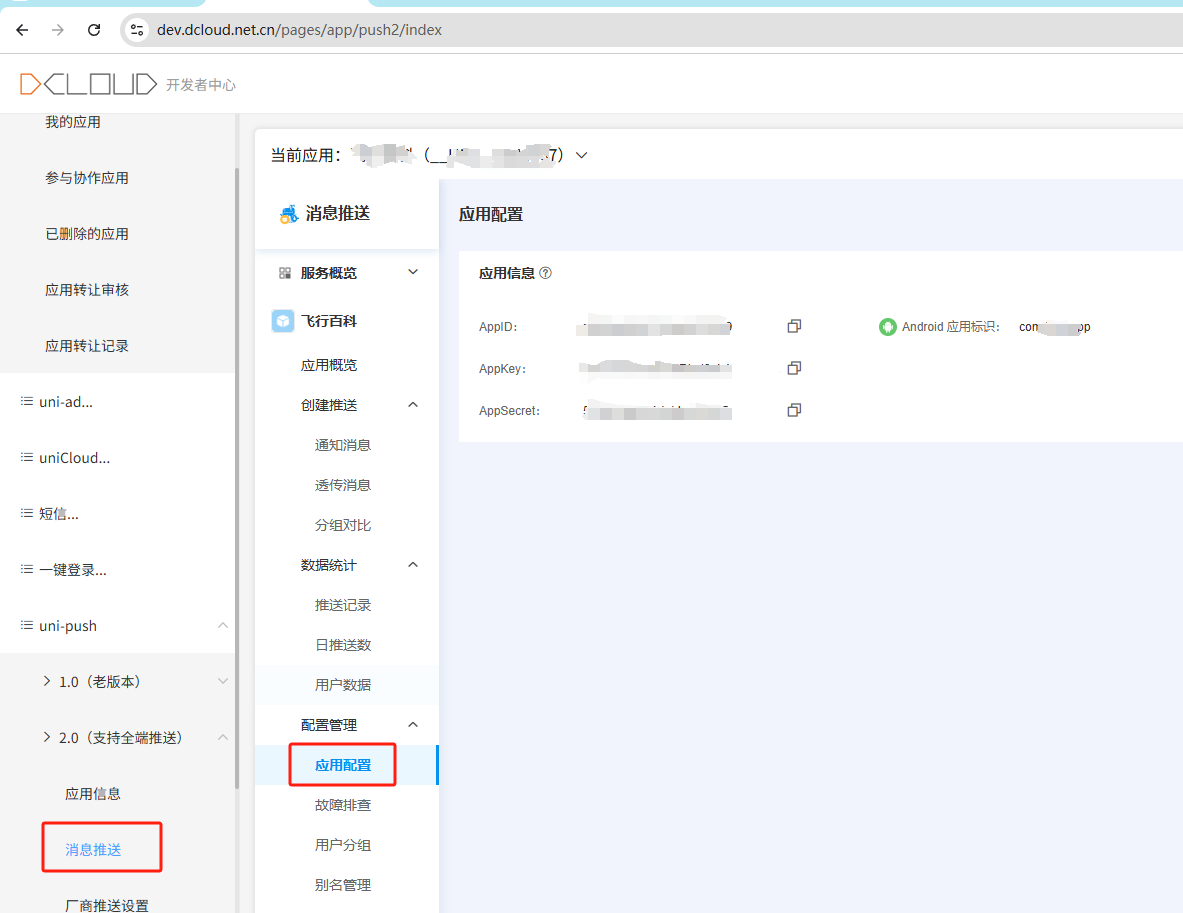Image resolution: width=1183 pixels, height=913 pixels.
Task: Copy the AppSecret value
Action: click(x=794, y=410)
